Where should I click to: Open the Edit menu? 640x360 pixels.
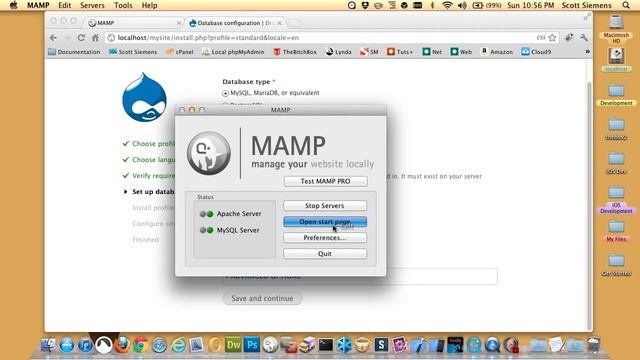(x=64, y=5)
